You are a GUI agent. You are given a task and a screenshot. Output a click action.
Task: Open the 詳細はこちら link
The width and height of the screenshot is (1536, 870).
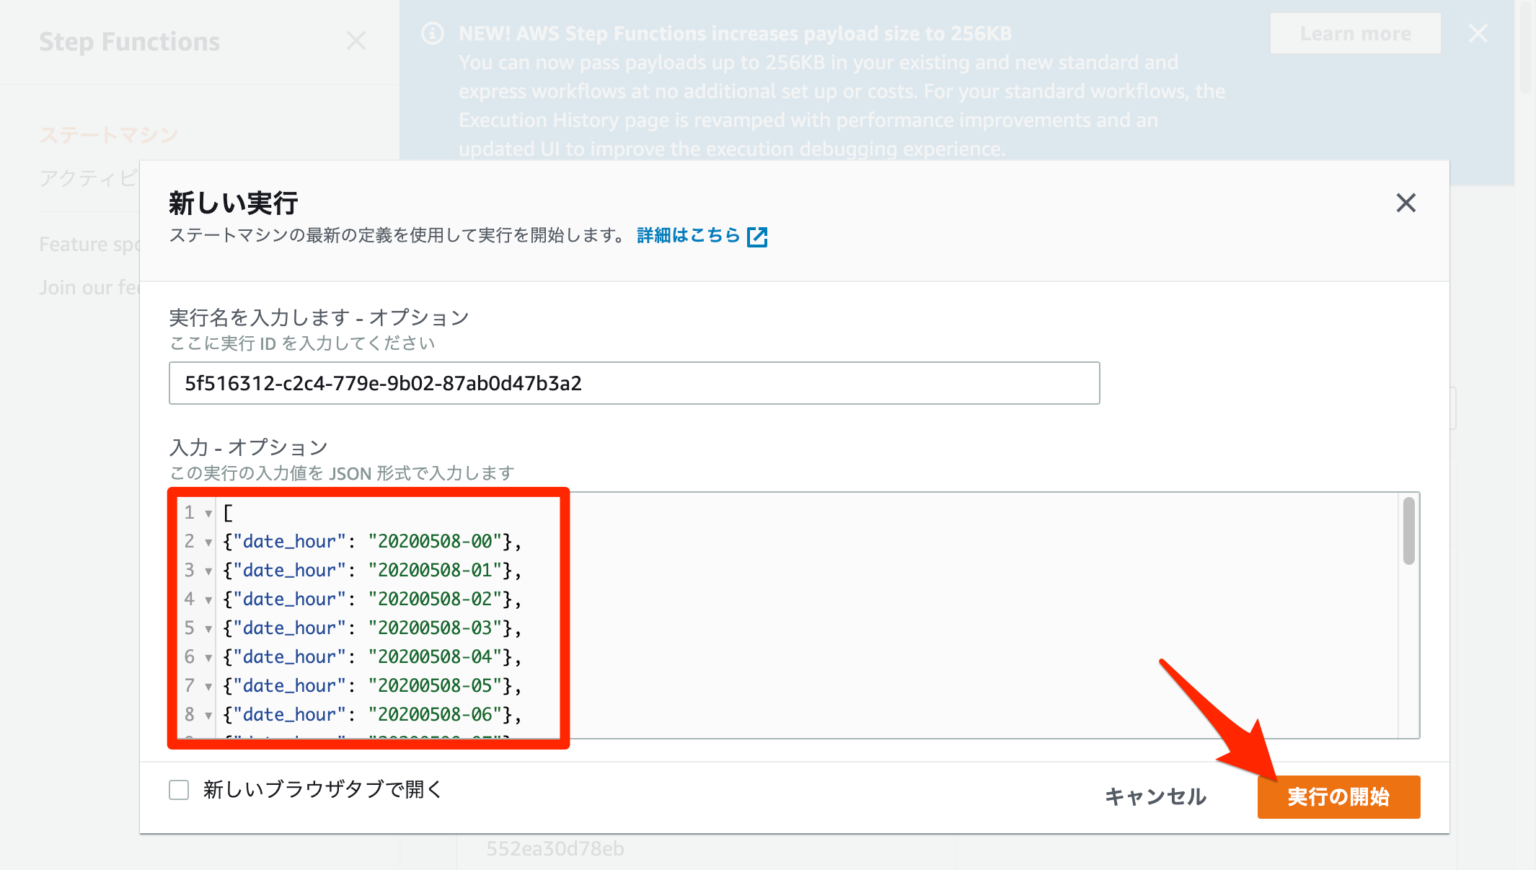click(x=688, y=236)
